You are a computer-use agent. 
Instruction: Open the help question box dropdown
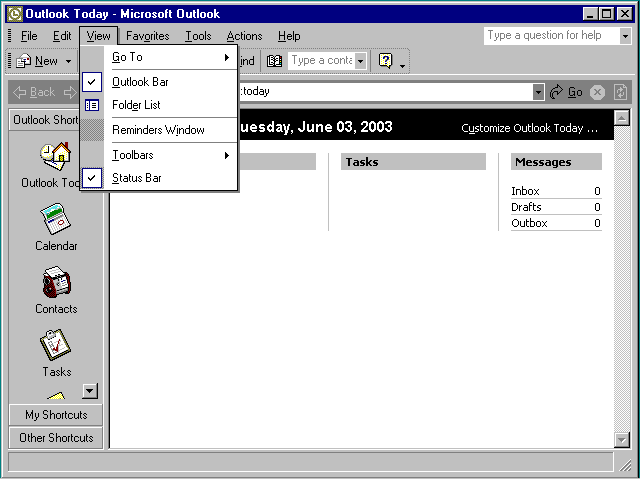pyautogui.click(x=625, y=36)
